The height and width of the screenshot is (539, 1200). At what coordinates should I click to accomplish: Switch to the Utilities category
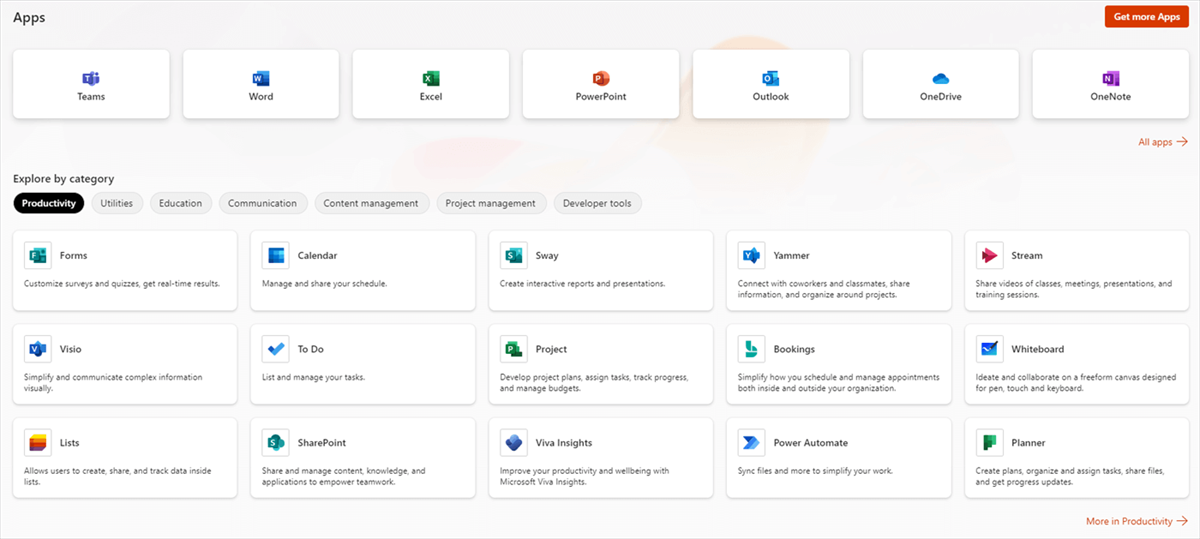click(117, 203)
